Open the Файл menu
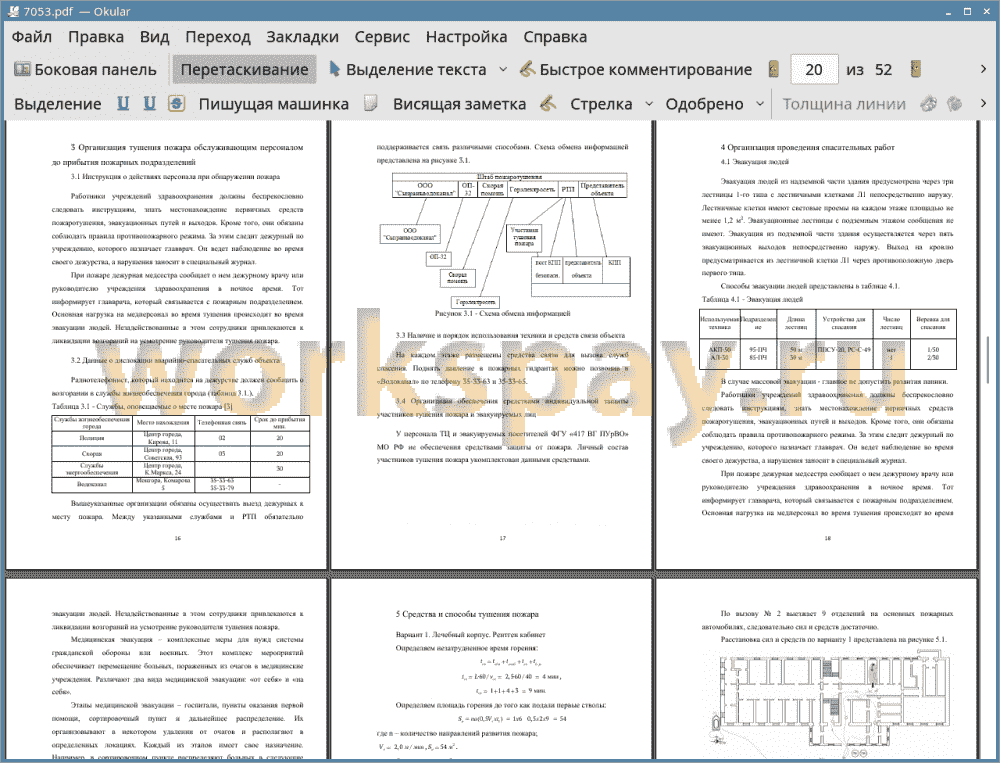The height and width of the screenshot is (763, 1000). click(31, 36)
